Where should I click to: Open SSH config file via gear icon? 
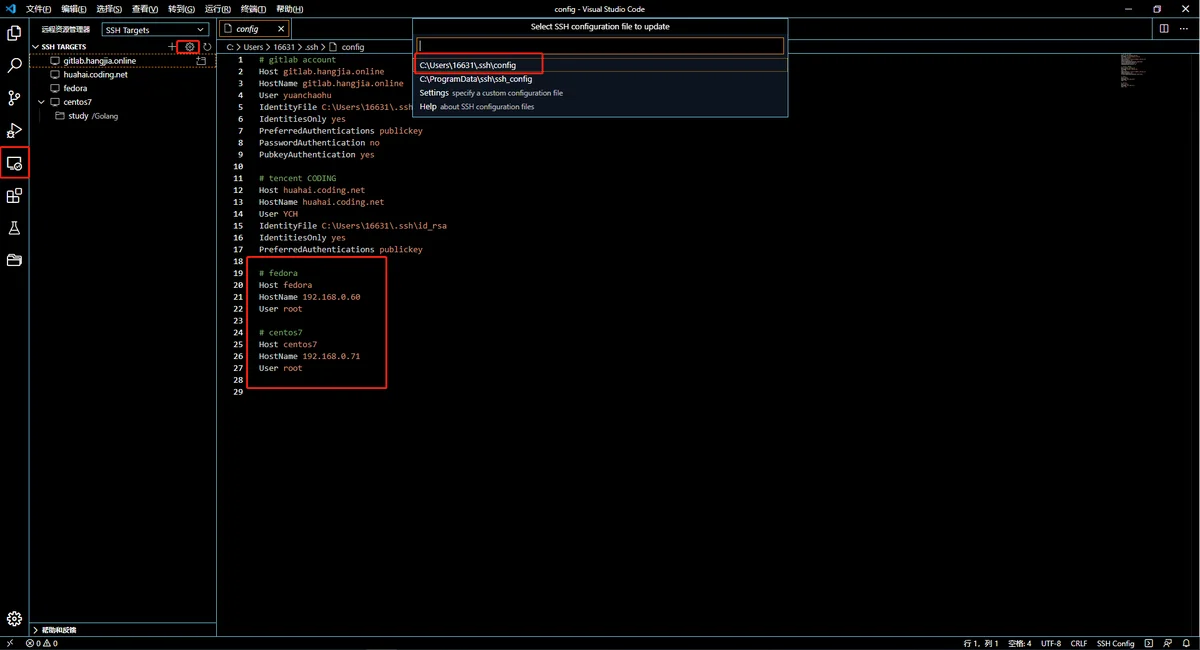point(189,47)
